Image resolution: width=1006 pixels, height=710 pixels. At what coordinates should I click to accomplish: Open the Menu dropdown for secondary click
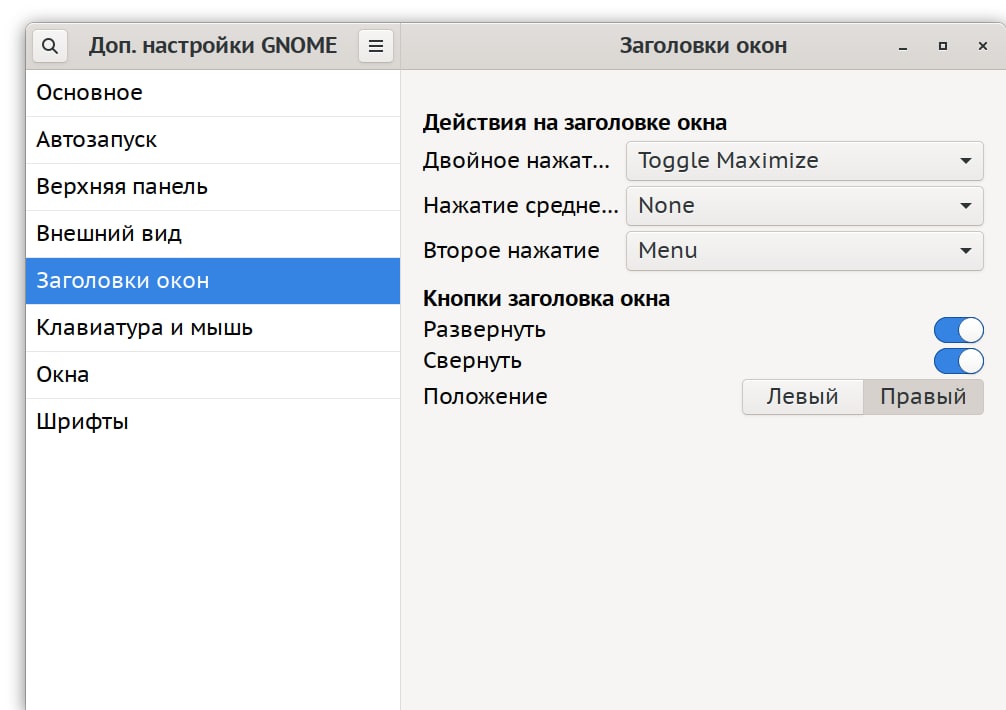(804, 251)
